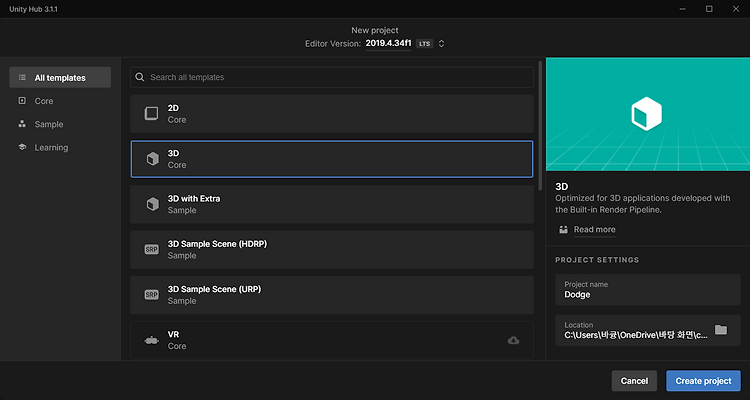
Task: Edit the project Location path field
Action: pos(648,330)
